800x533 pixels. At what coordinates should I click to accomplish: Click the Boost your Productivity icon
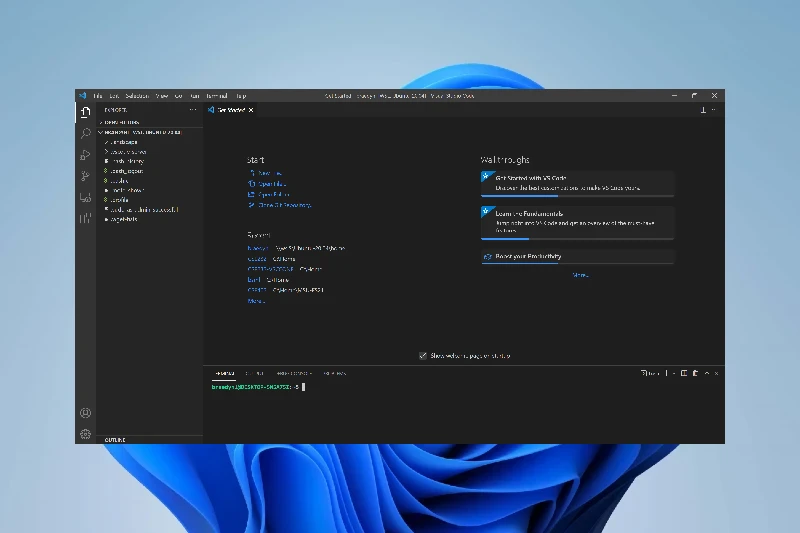[x=487, y=257]
